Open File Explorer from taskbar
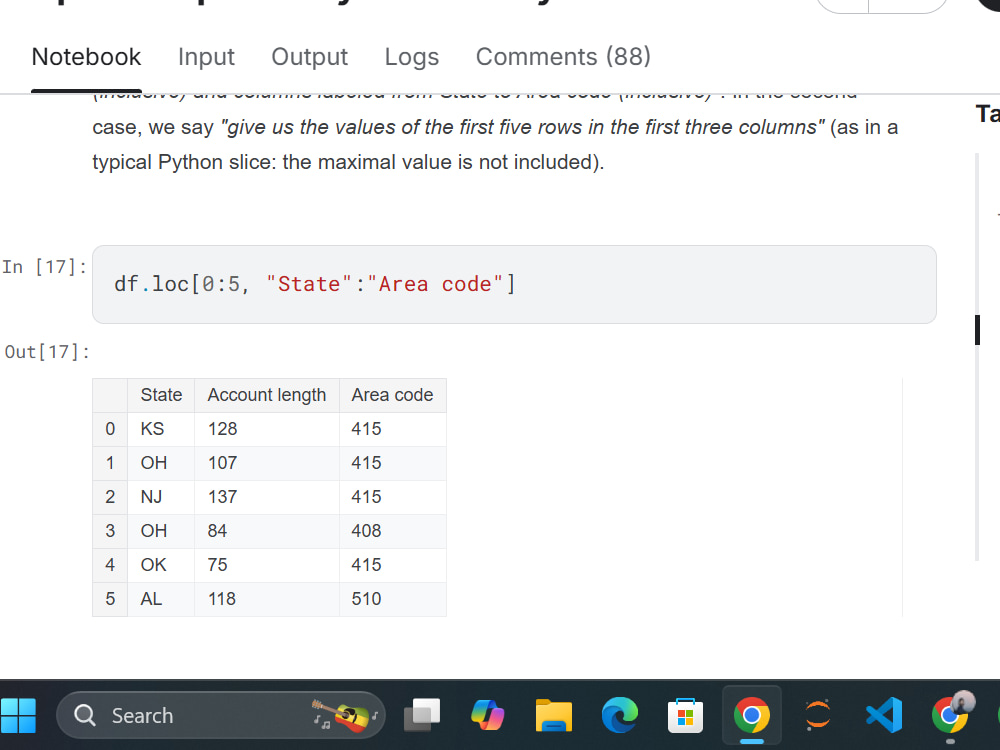 pyautogui.click(x=554, y=716)
